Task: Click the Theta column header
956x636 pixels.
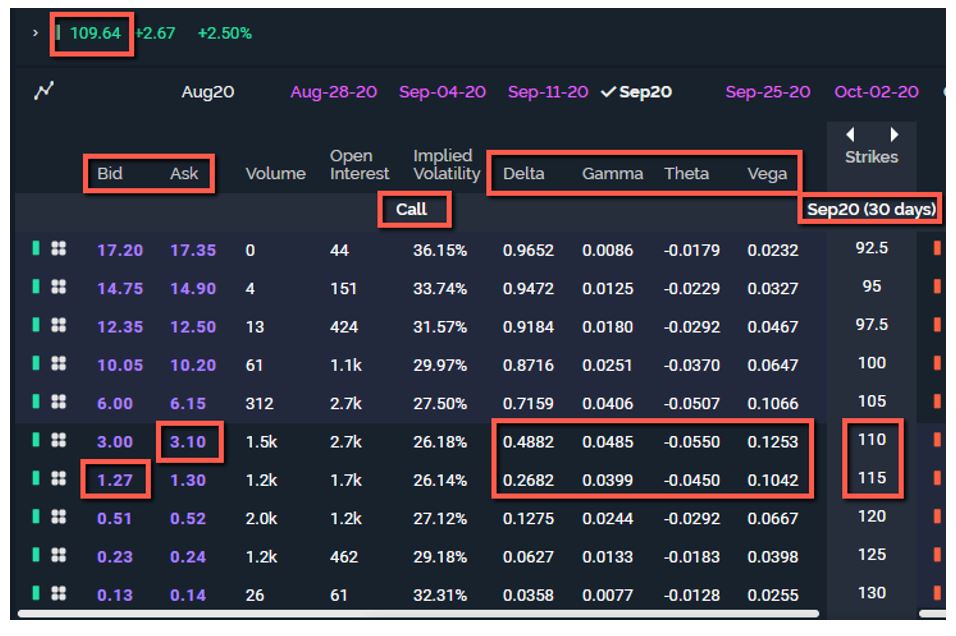Action: pyautogui.click(x=687, y=174)
